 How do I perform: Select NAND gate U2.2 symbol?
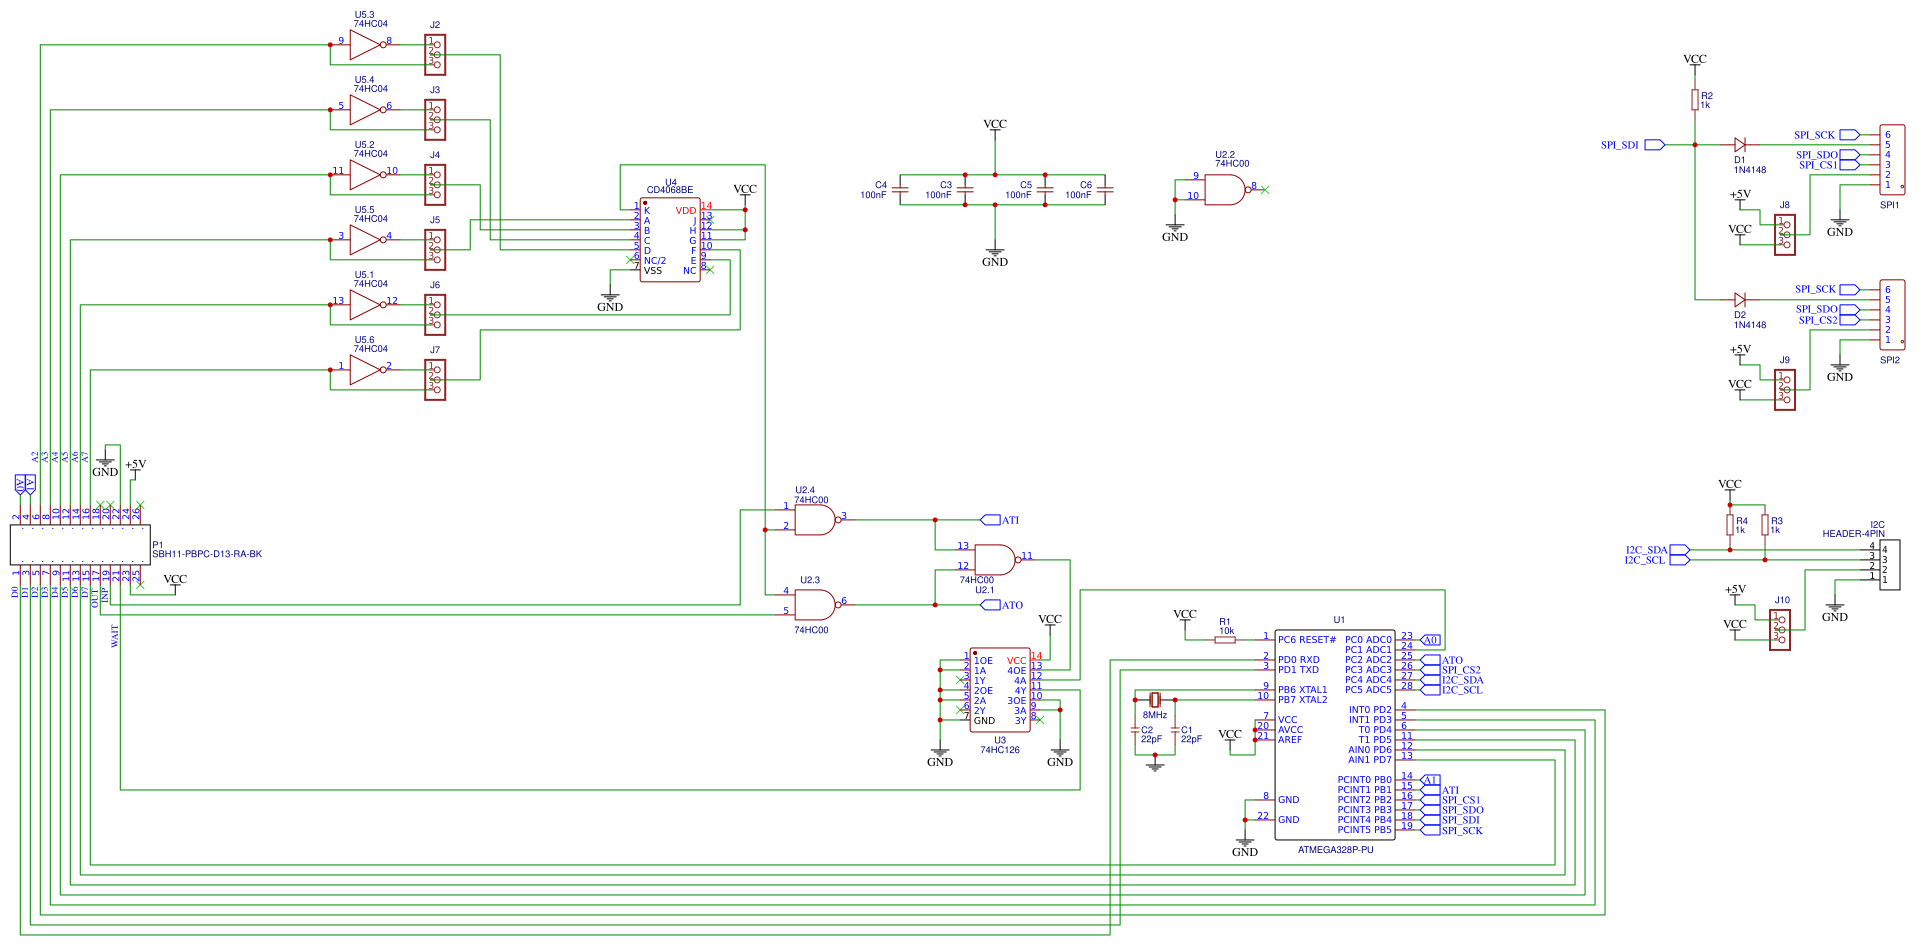pyautogui.click(x=1224, y=190)
